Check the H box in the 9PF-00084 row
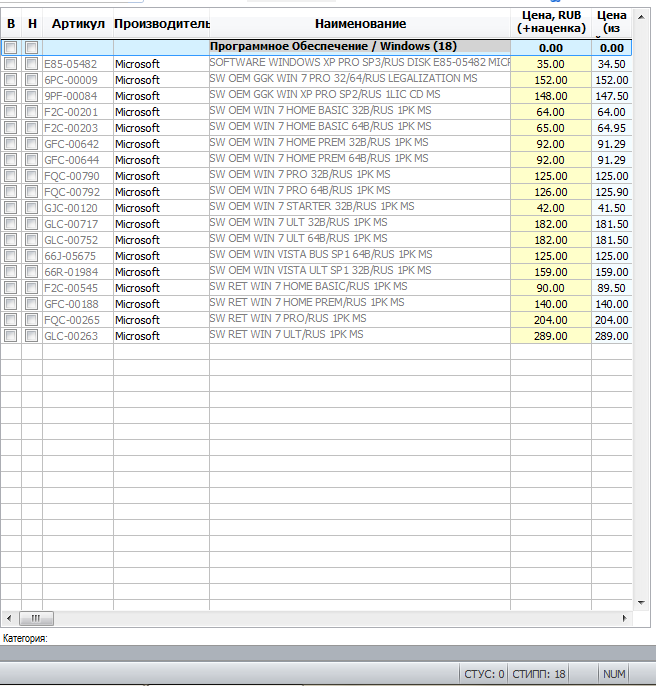The height and width of the screenshot is (686, 656). click(32, 96)
